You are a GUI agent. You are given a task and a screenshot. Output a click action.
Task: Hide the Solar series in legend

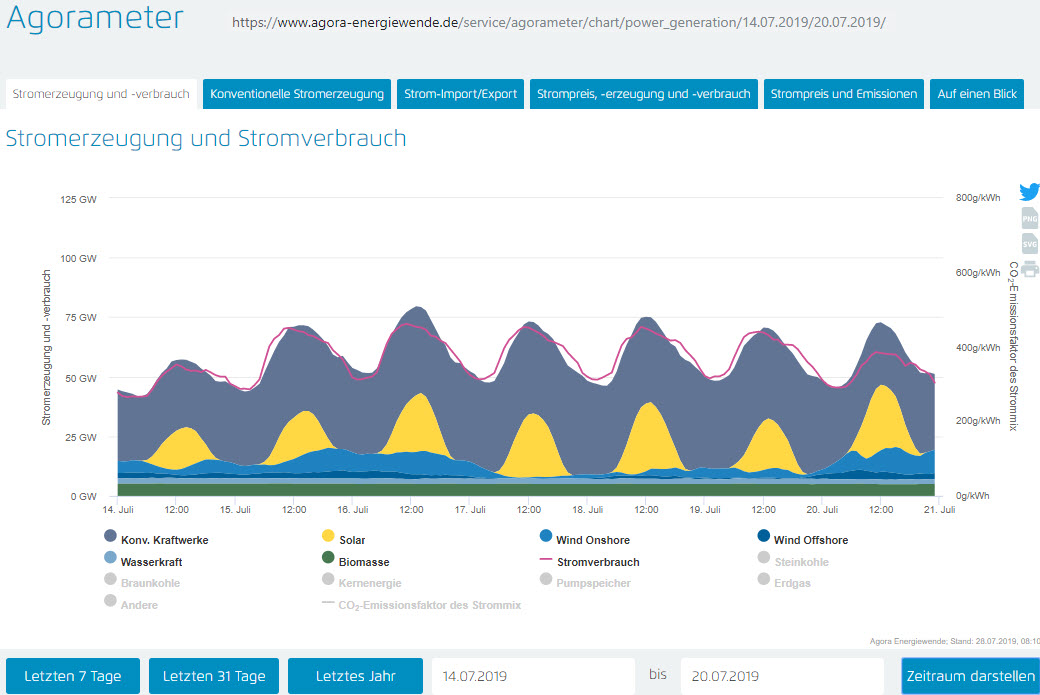point(352,540)
